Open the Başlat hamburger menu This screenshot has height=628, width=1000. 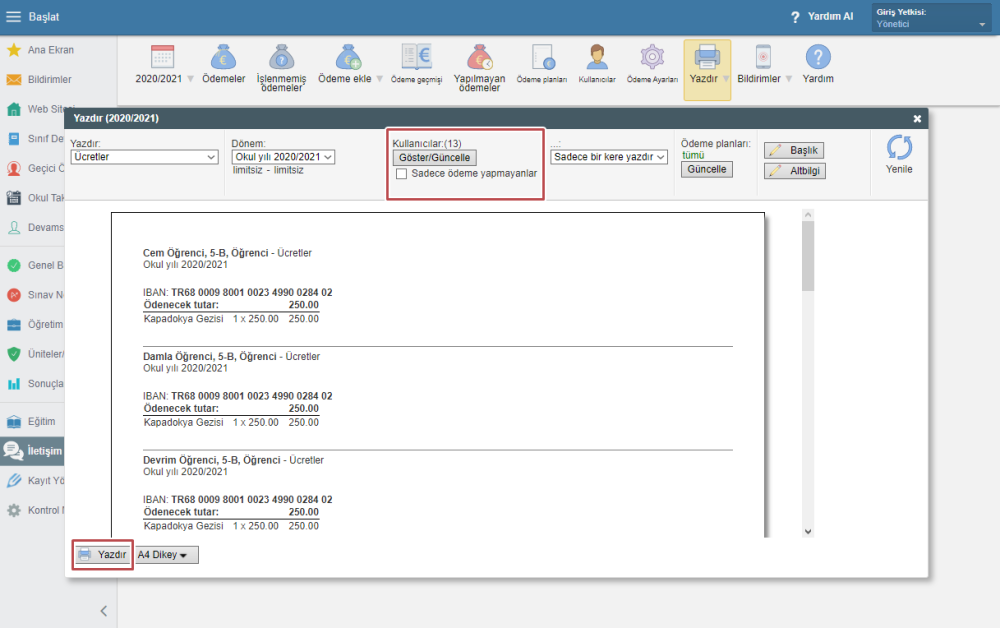tap(13, 17)
